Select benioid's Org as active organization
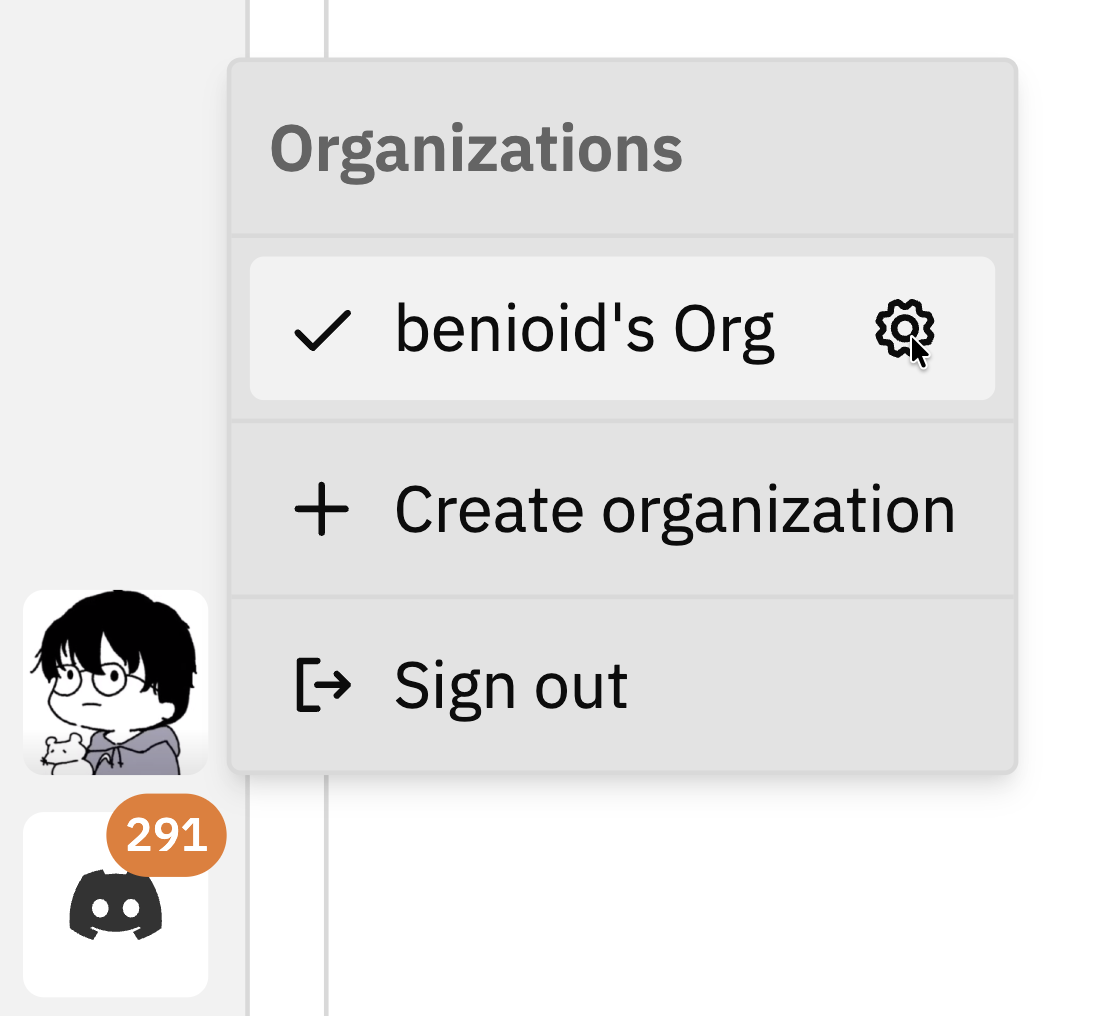 tap(585, 327)
